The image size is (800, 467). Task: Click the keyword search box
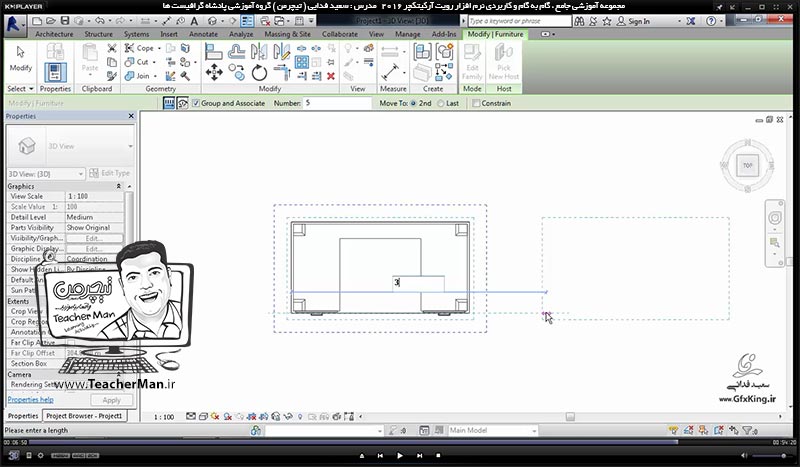pos(519,21)
